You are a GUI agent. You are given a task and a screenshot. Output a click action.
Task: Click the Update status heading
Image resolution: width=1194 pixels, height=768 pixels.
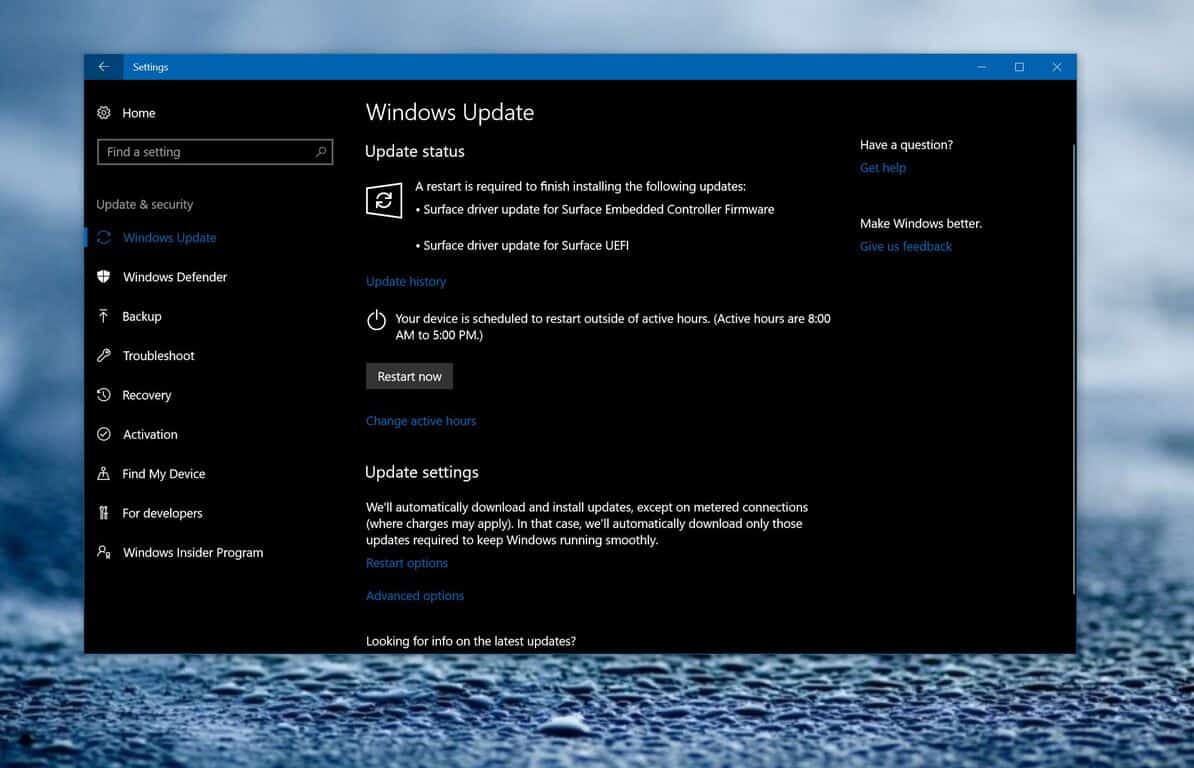click(414, 151)
